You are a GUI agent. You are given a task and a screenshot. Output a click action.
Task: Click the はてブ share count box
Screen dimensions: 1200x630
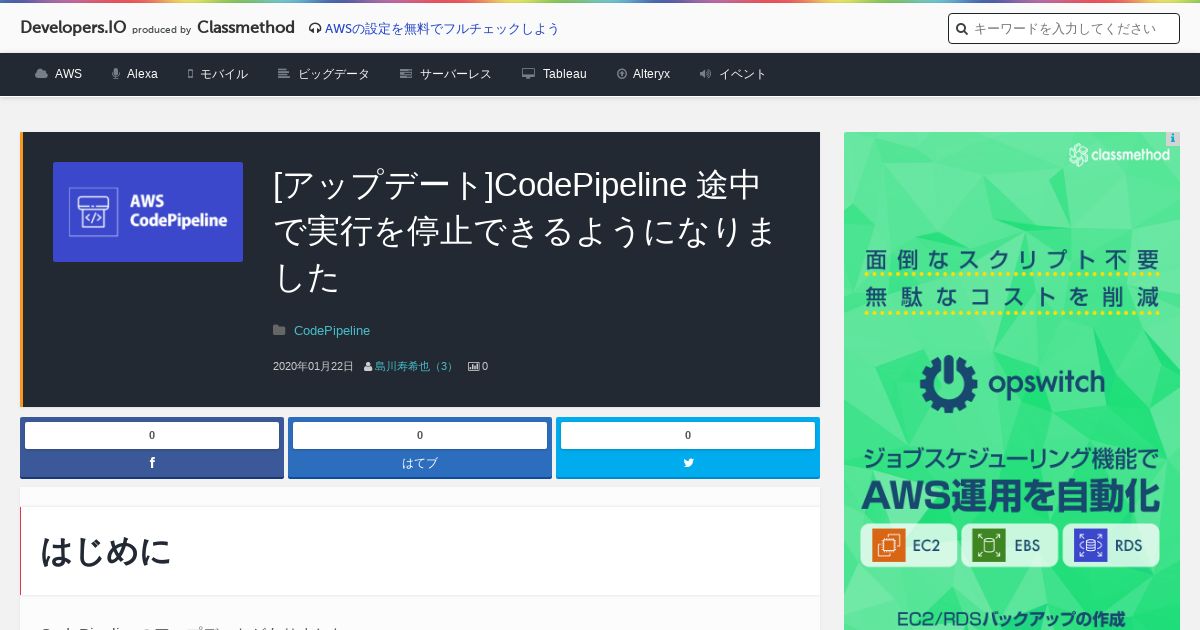click(420, 435)
